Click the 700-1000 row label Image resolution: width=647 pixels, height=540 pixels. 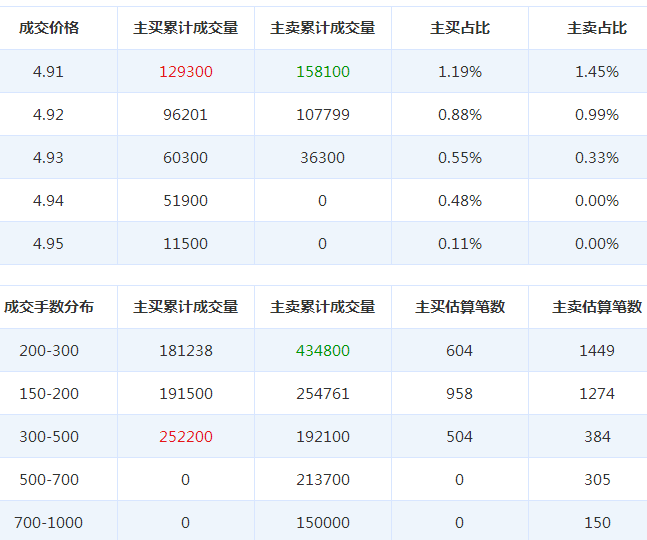point(49,523)
